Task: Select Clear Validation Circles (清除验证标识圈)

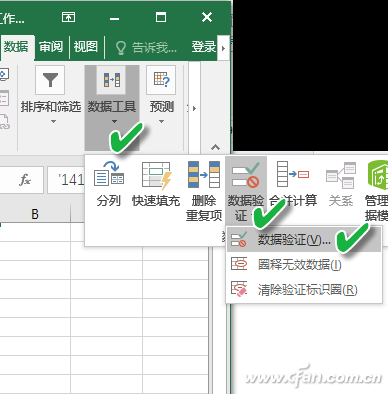Action: click(x=304, y=289)
